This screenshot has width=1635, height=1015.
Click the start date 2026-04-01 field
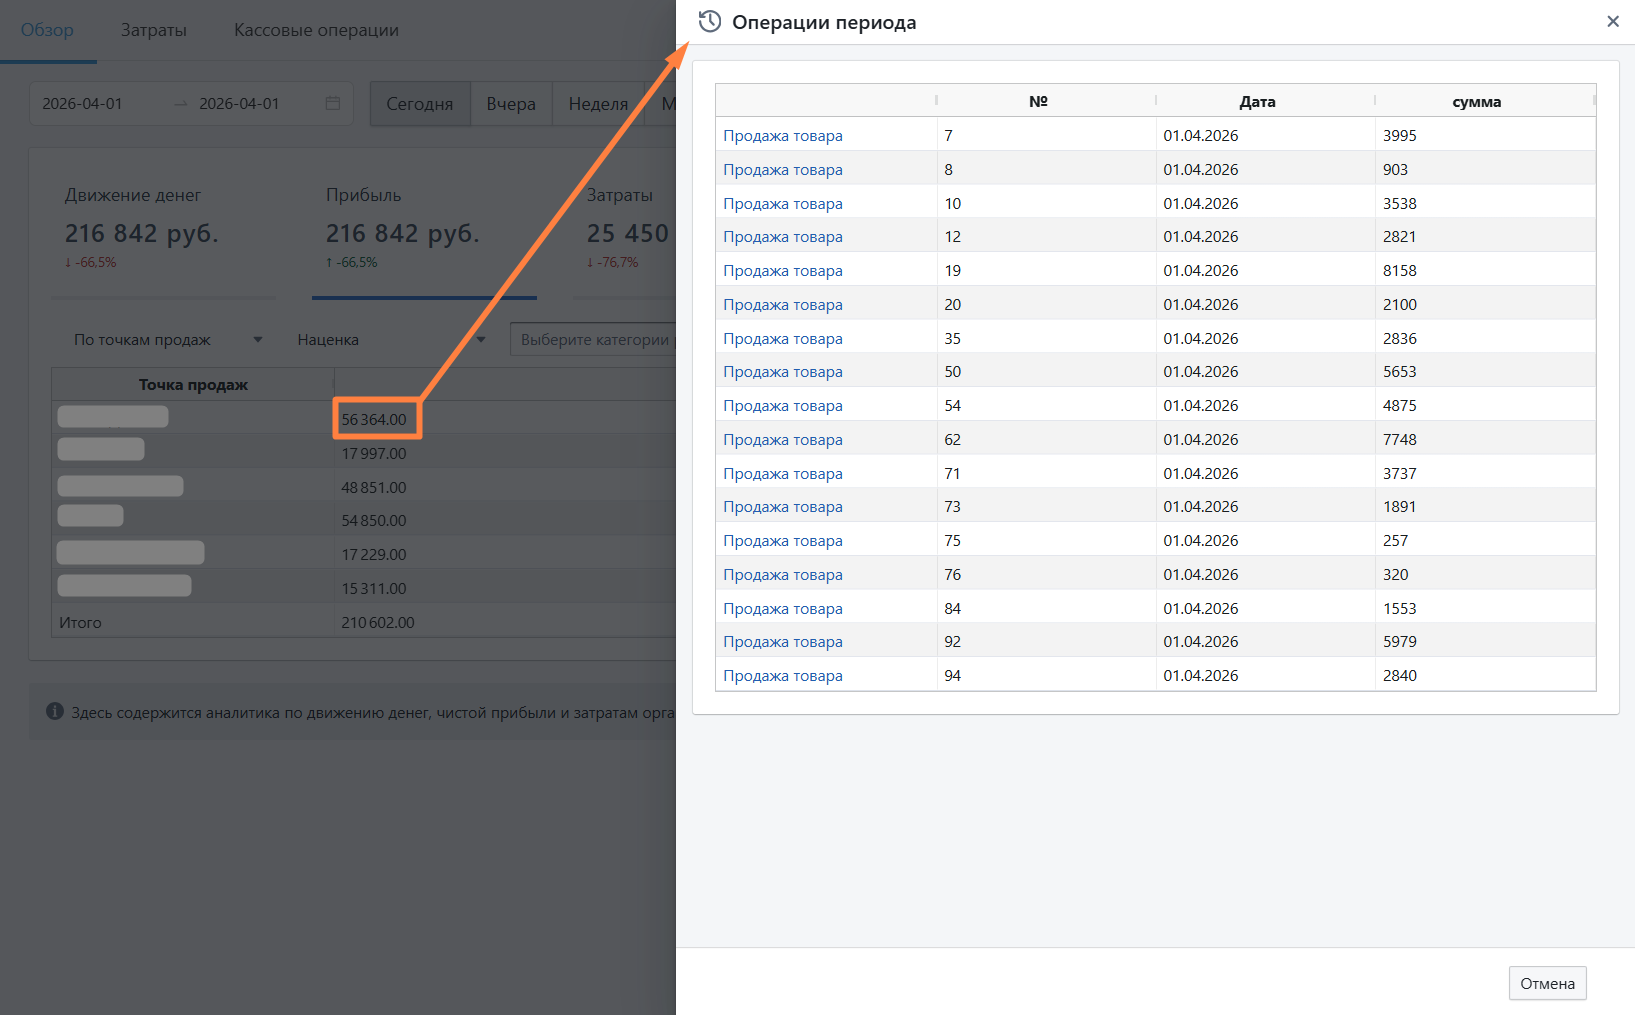(83, 104)
